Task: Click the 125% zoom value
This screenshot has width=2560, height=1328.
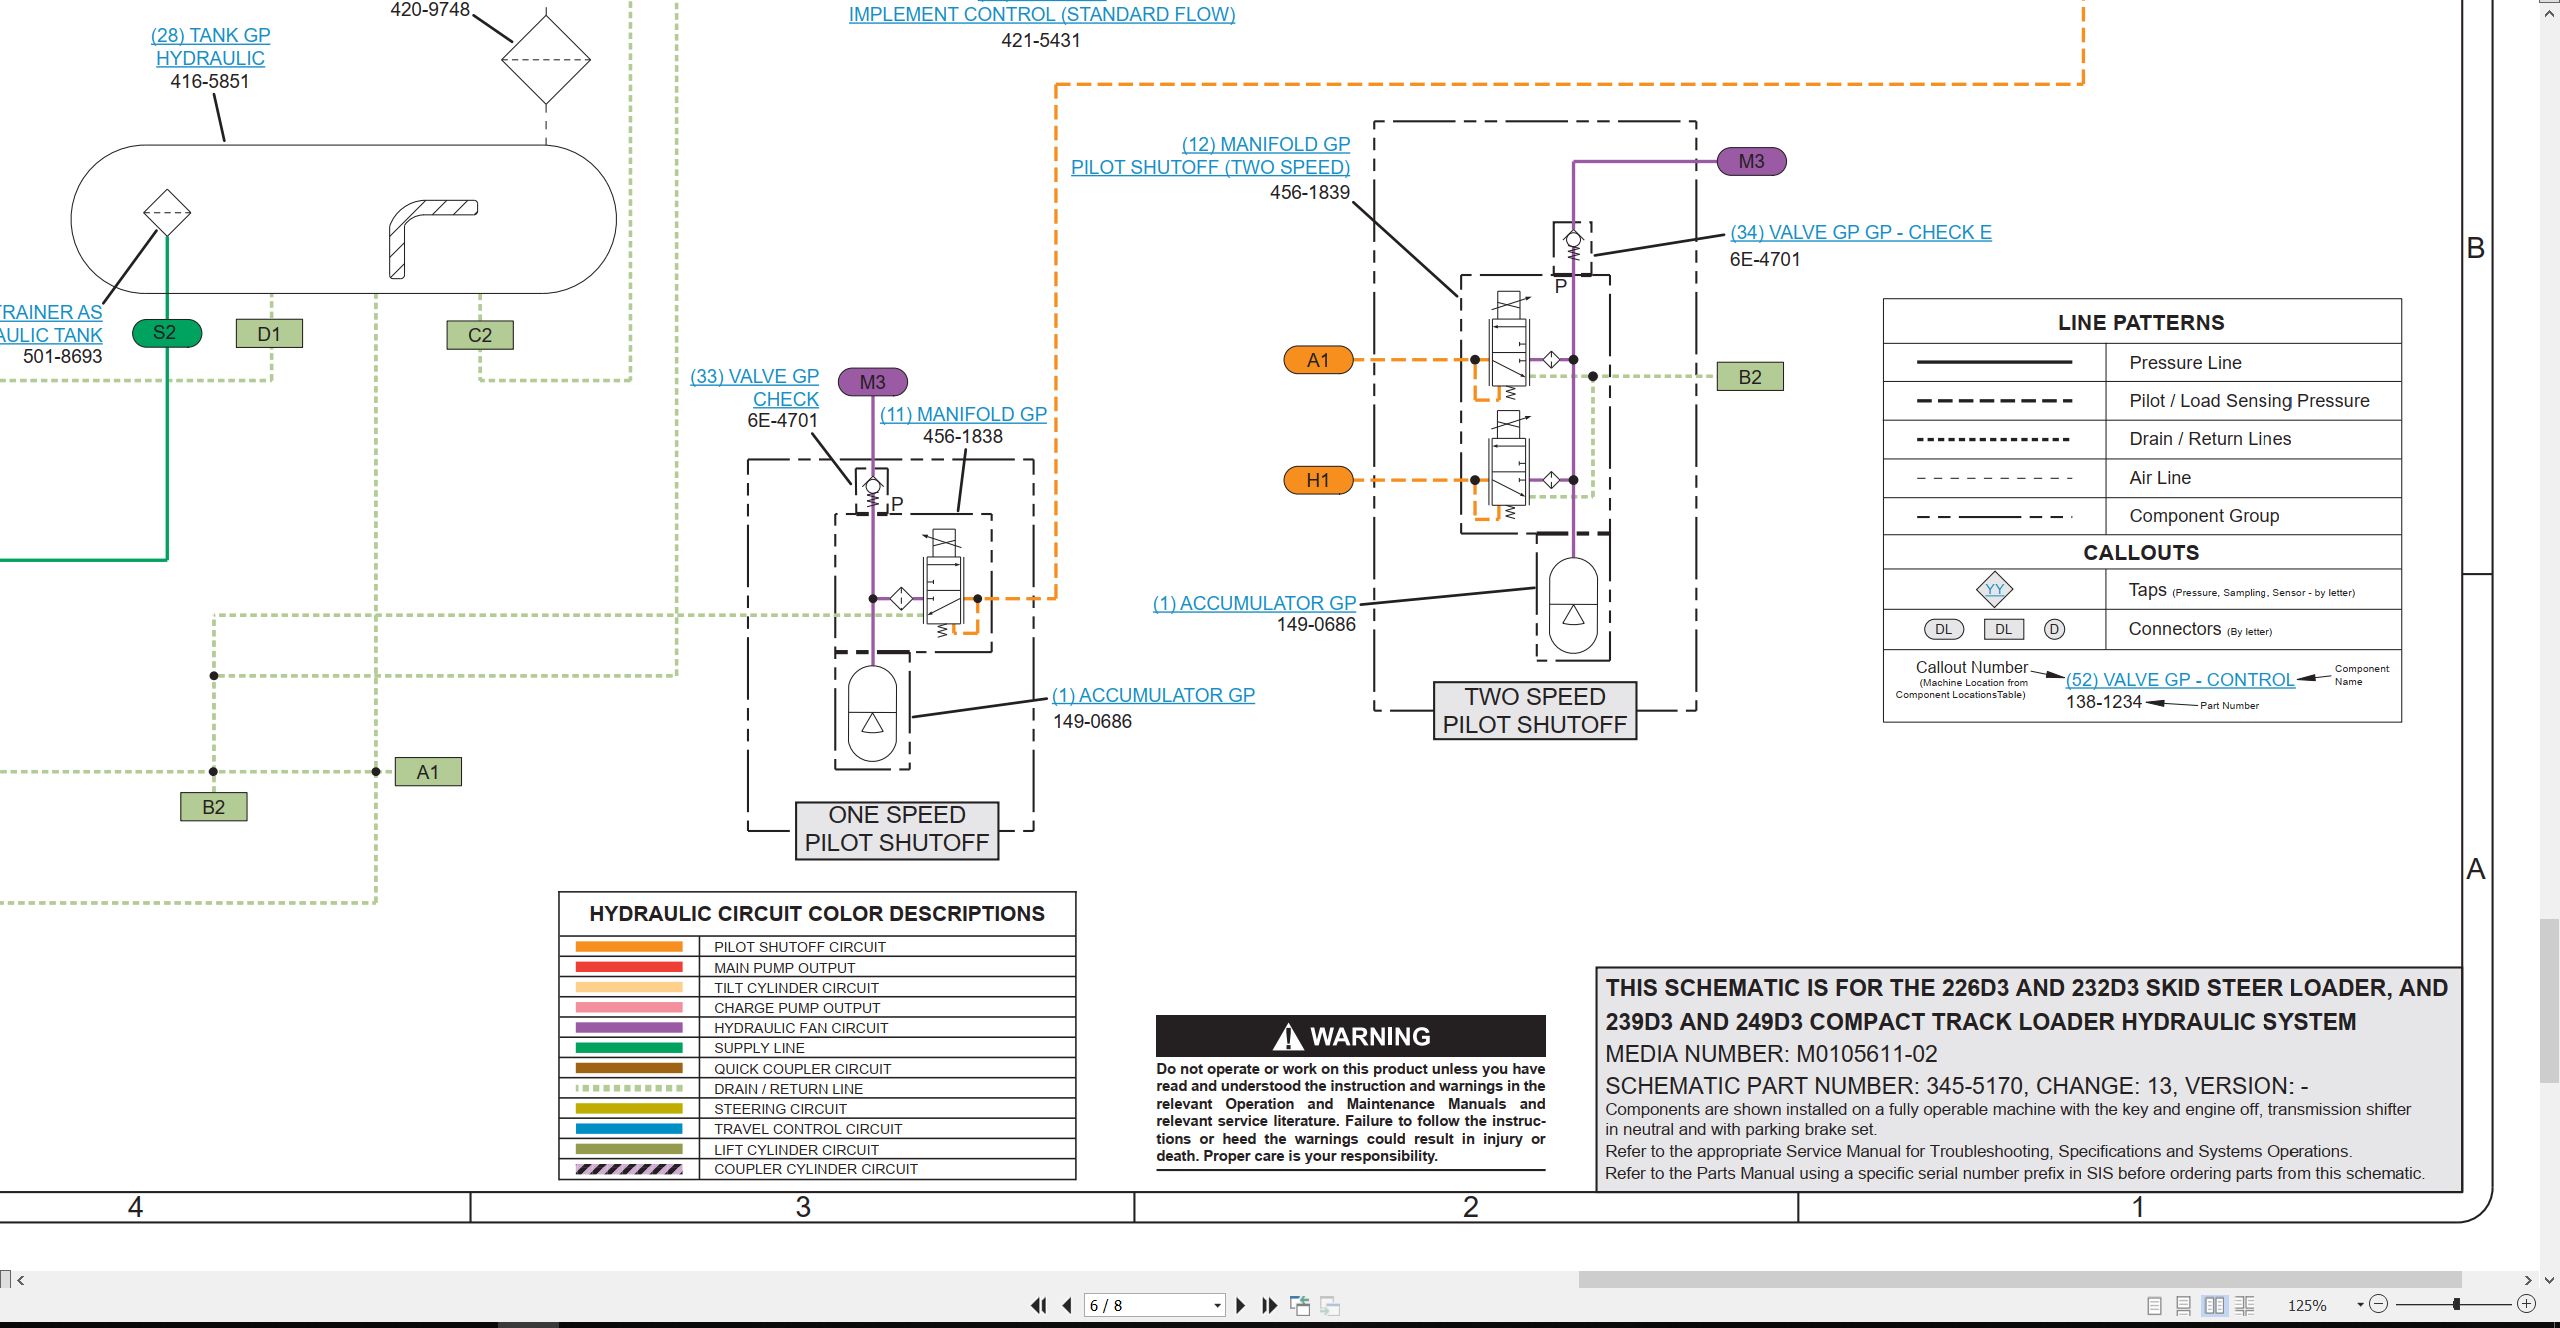Action: coord(2307,1305)
